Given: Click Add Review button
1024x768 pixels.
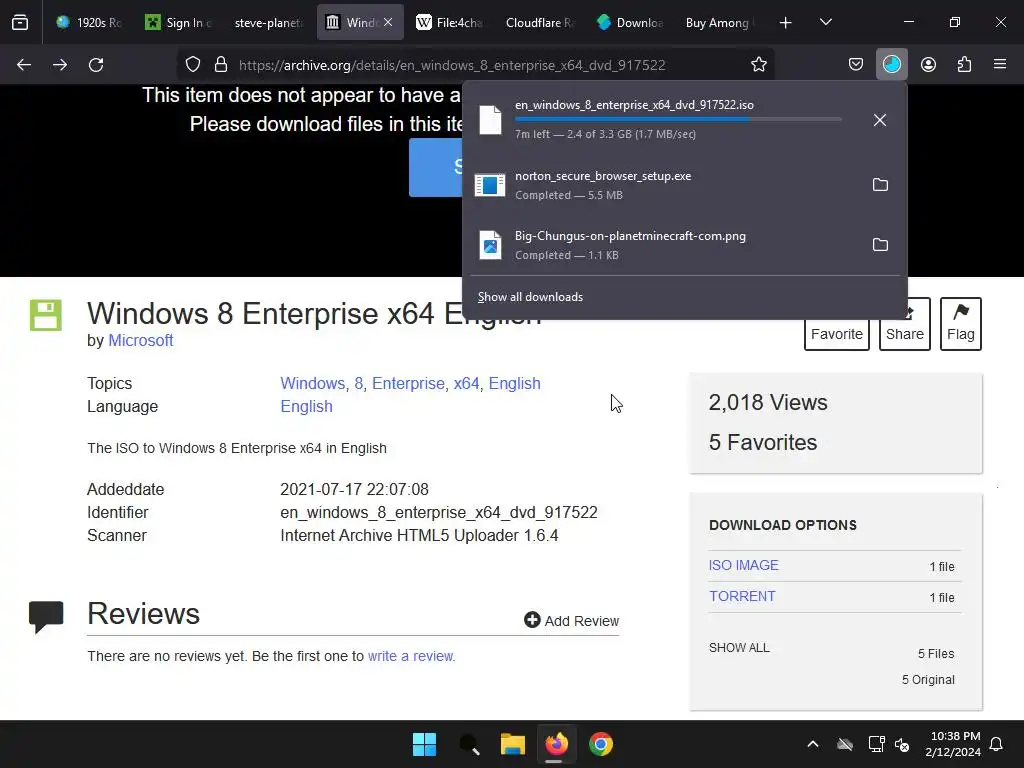Looking at the screenshot, I should pyautogui.click(x=571, y=620).
